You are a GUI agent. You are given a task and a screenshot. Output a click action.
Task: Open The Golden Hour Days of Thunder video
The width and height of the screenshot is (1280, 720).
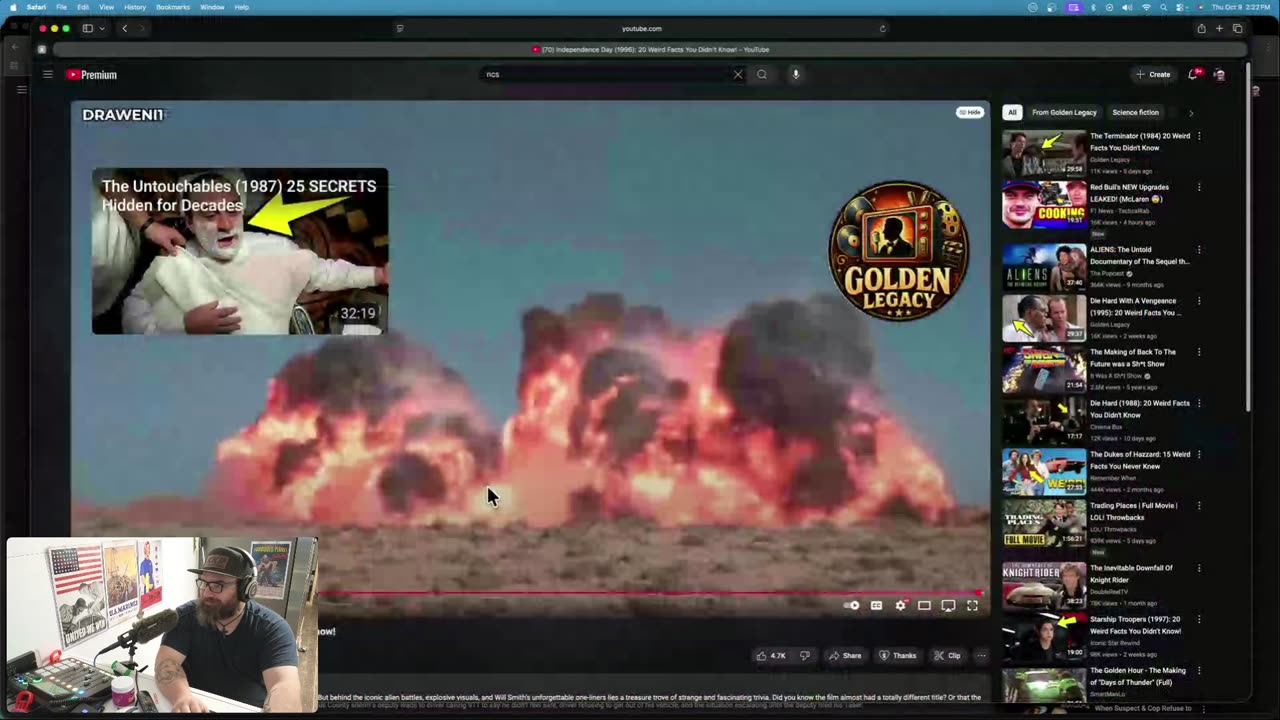(x=1138, y=676)
